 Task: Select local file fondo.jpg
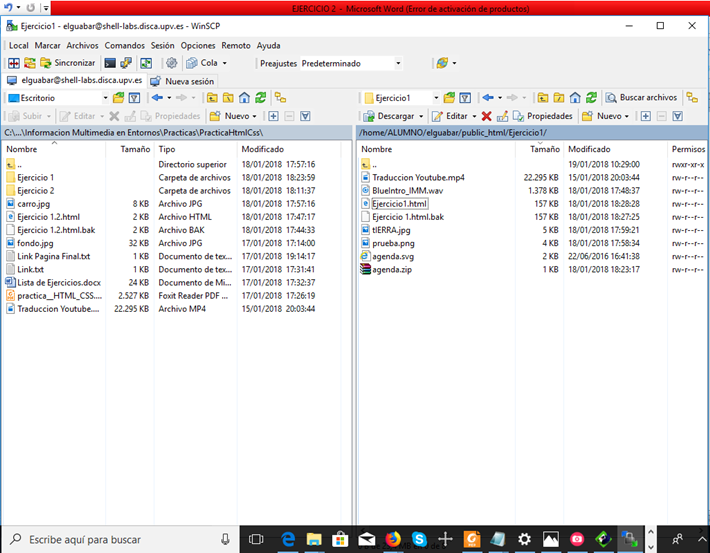pos(35,243)
